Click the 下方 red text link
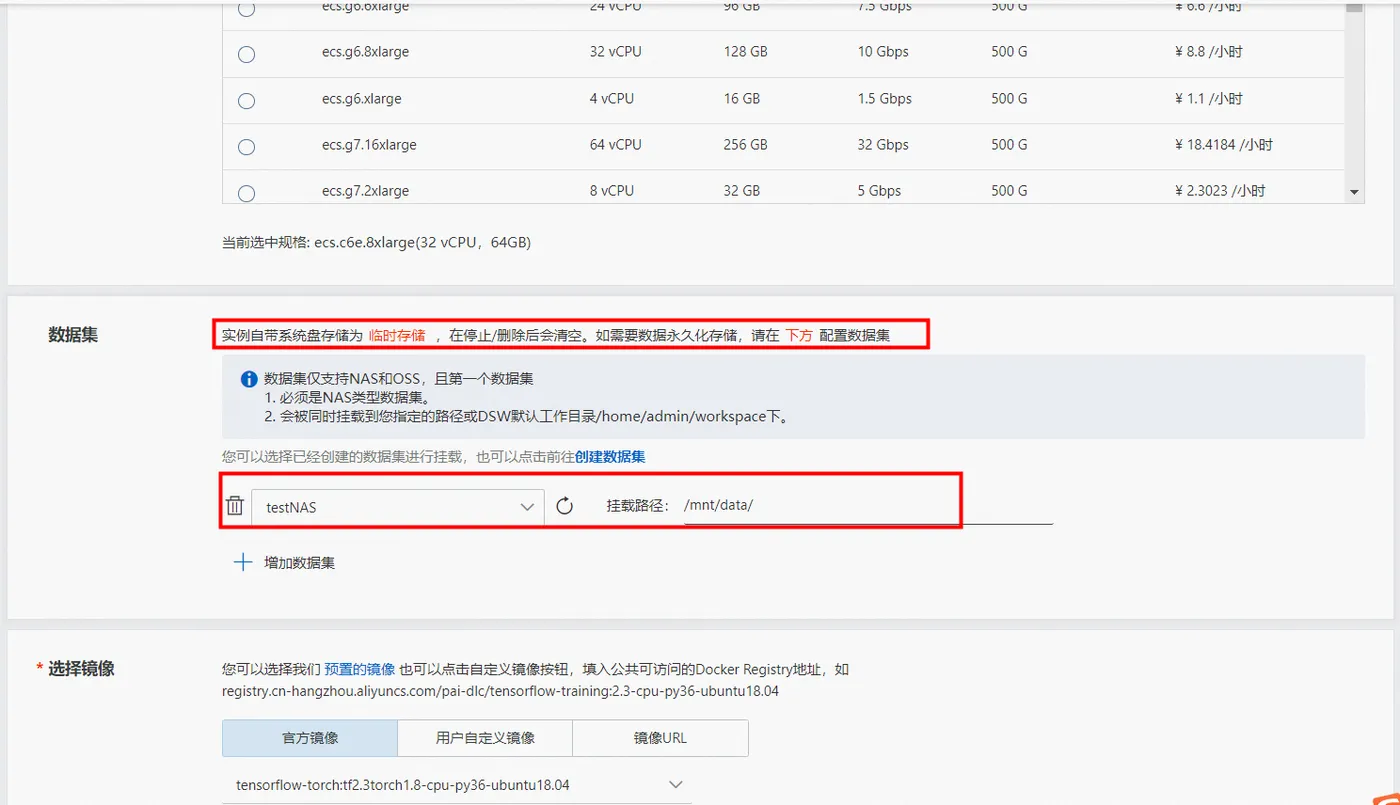 (x=799, y=335)
